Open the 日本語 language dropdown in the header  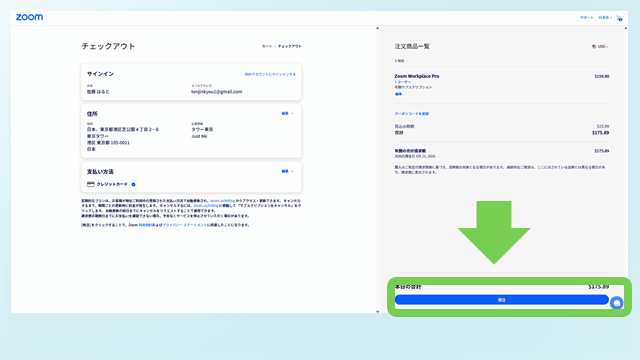[605, 18]
